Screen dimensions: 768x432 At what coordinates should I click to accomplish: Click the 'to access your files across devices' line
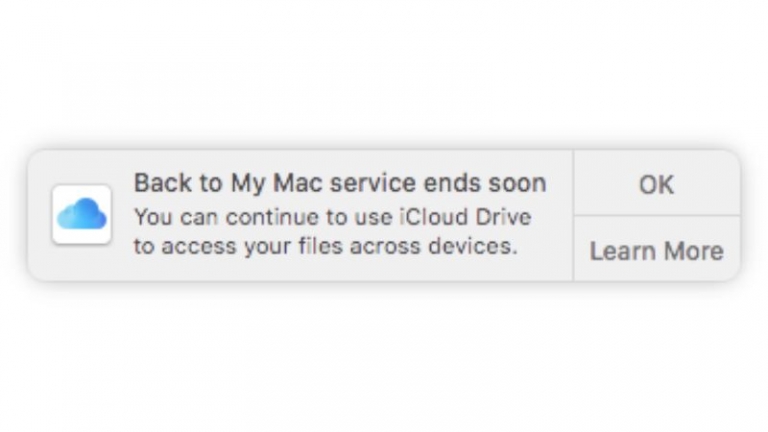click(x=326, y=246)
